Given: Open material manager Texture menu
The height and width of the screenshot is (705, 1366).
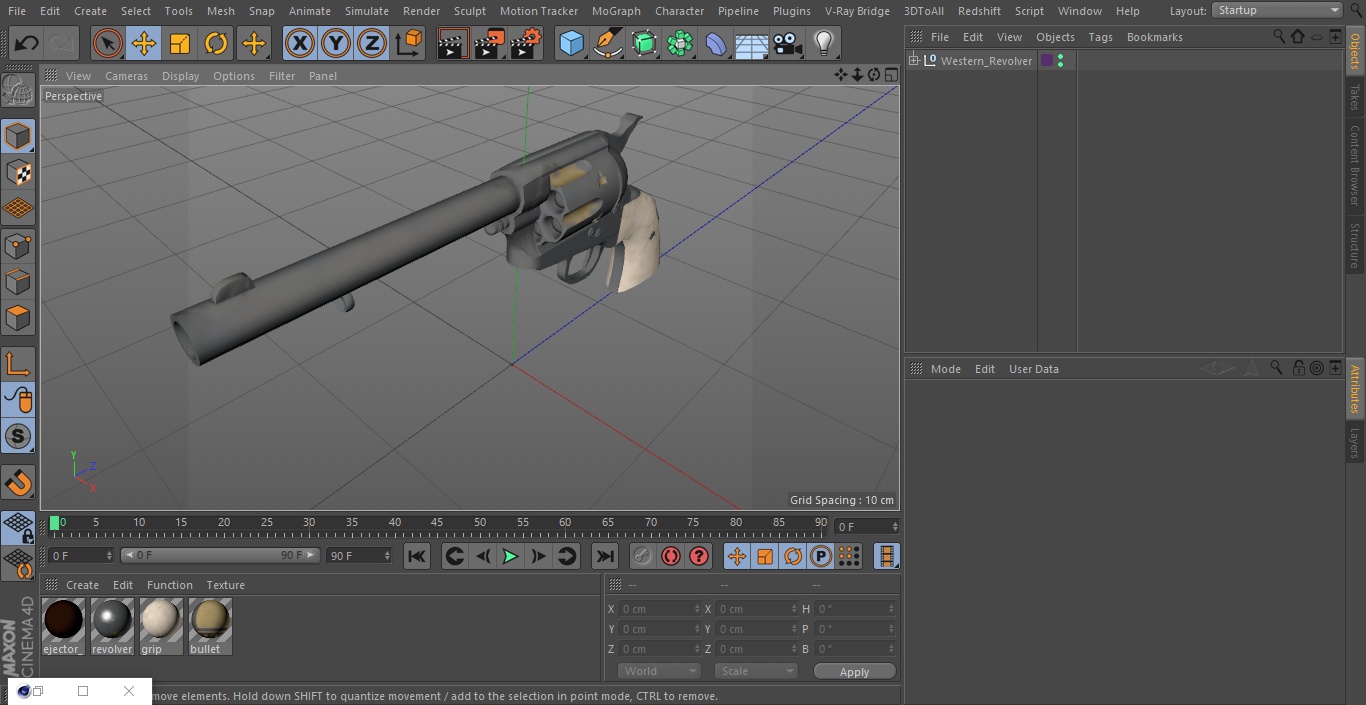Looking at the screenshot, I should (x=225, y=585).
